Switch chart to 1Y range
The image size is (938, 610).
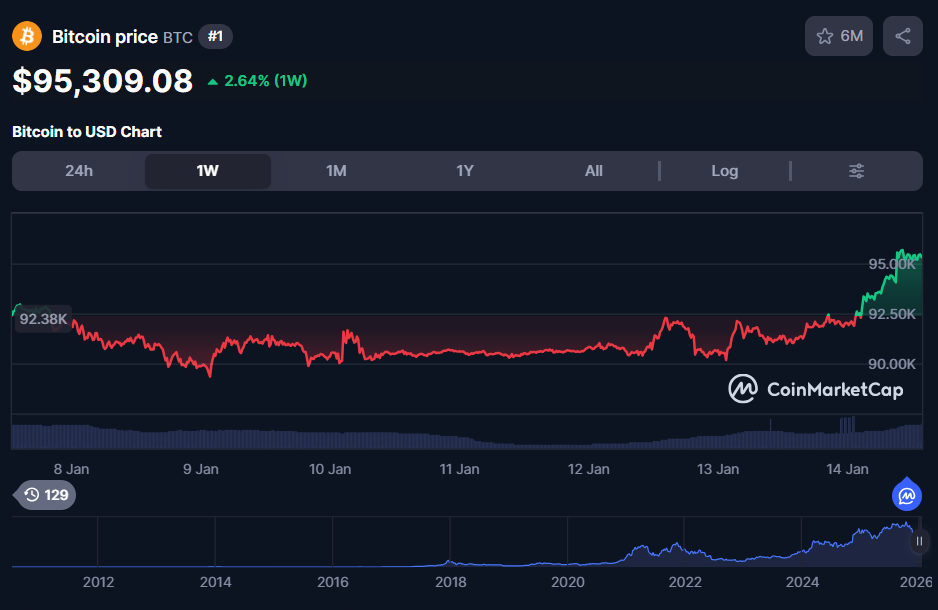tap(465, 171)
